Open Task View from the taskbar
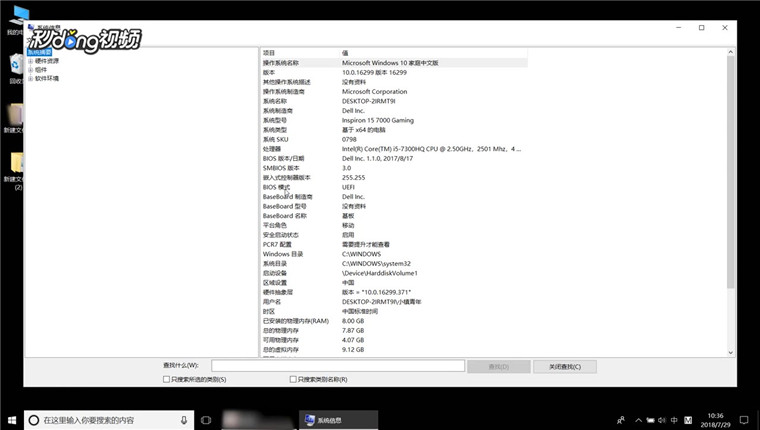 [x=206, y=420]
